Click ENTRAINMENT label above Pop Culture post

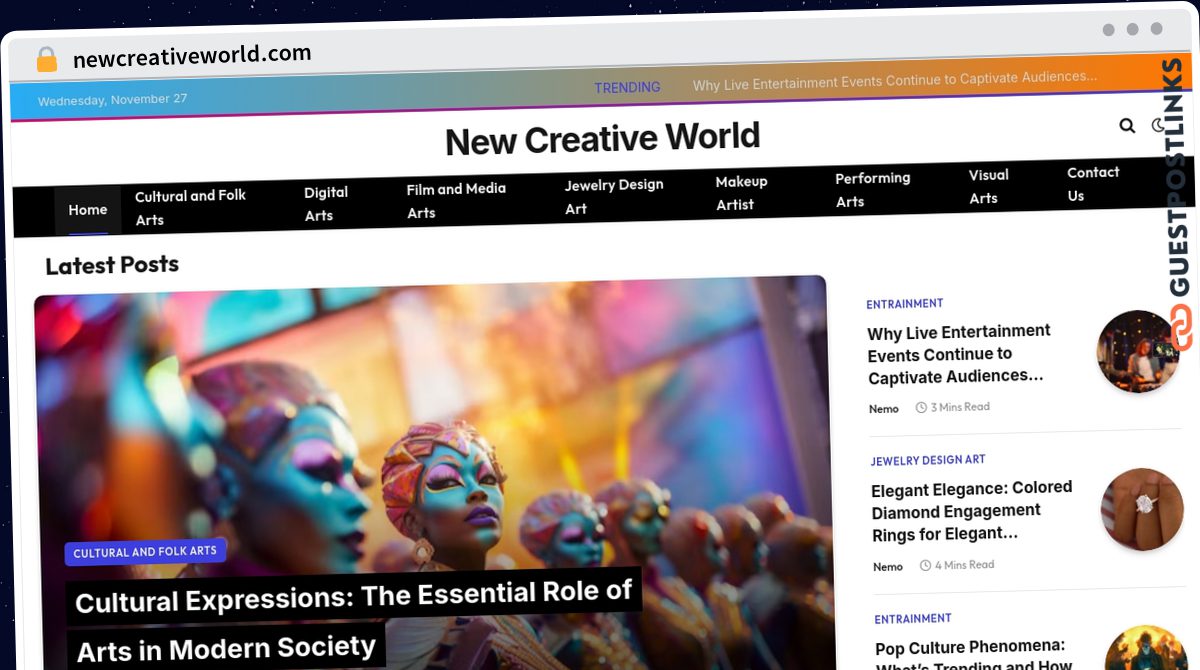pyautogui.click(x=912, y=619)
